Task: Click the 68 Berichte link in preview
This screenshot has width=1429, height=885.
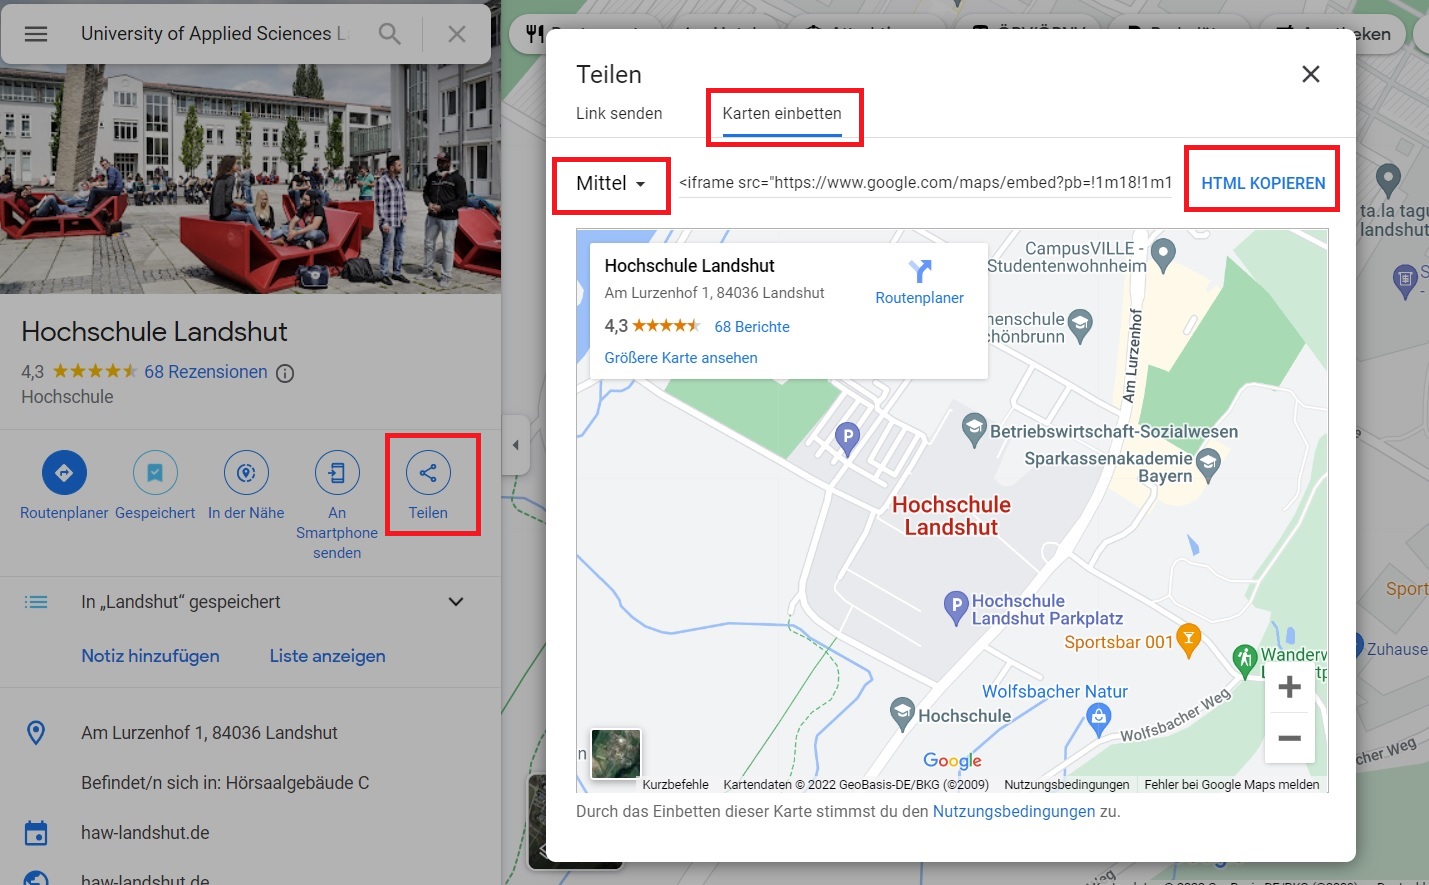Action: click(752, 327)
